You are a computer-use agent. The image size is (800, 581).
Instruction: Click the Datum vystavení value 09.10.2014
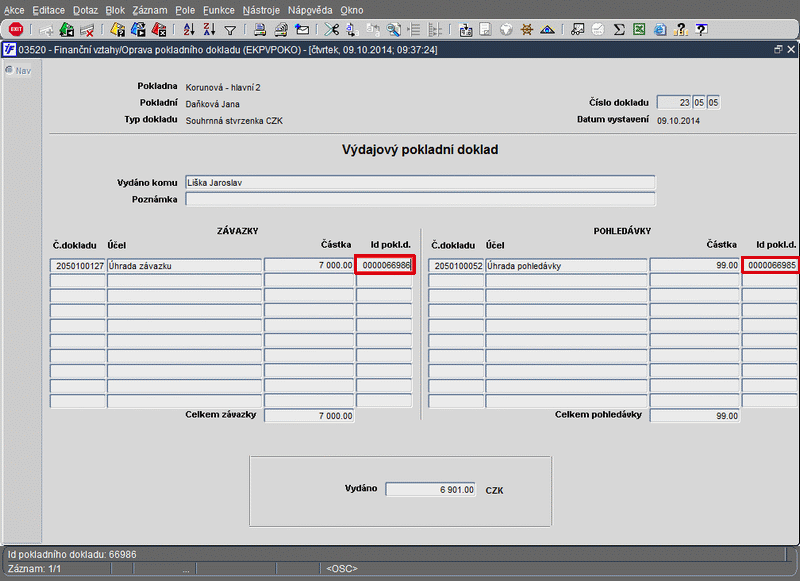pos(678,121)
